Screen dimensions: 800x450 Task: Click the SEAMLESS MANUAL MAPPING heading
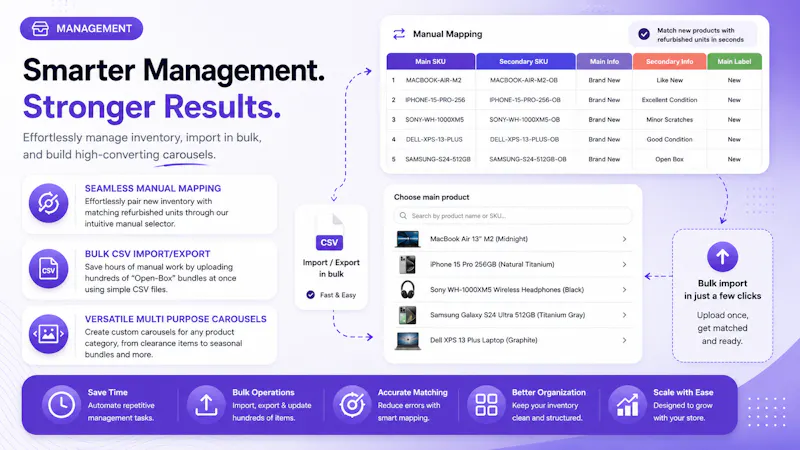pyautogui.click(x=153, y=188)
